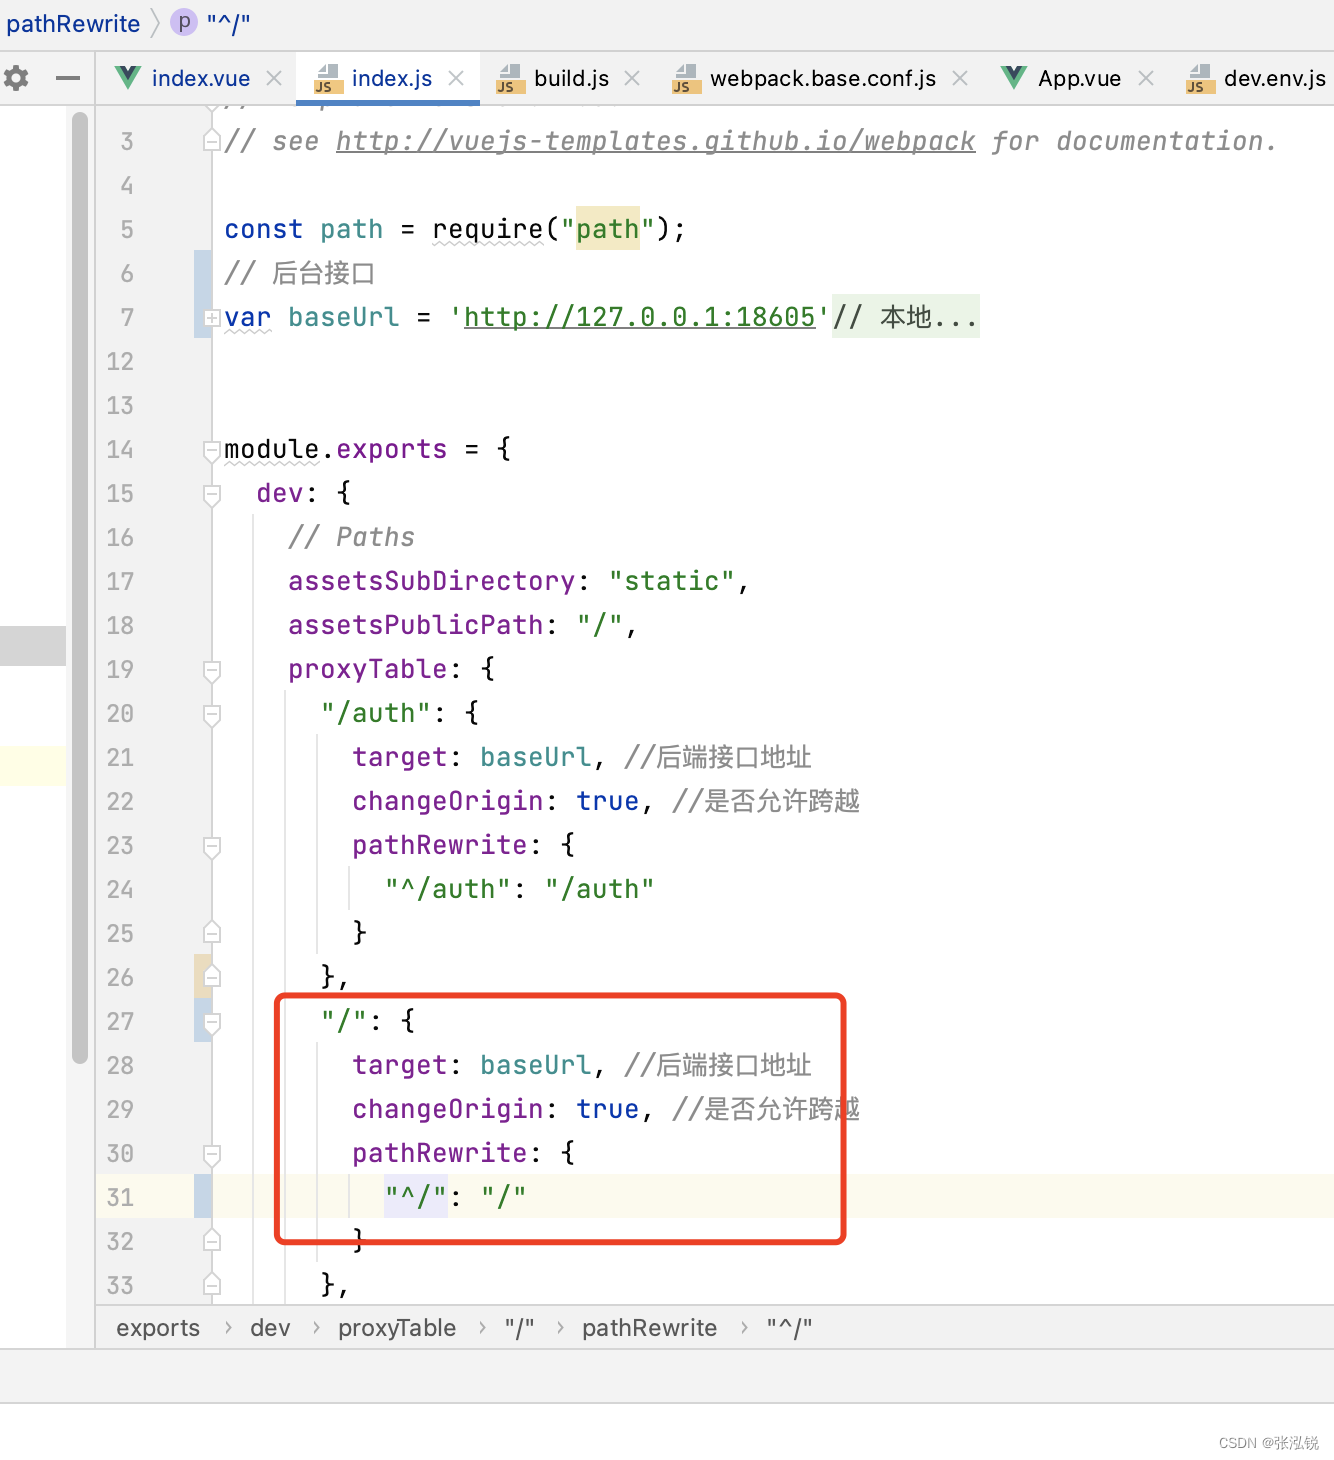The width and height of the screenshot is (1334, 1460).
Task: Click proxyTable in the bottom breadcrumb
Action: [397, 1328]
